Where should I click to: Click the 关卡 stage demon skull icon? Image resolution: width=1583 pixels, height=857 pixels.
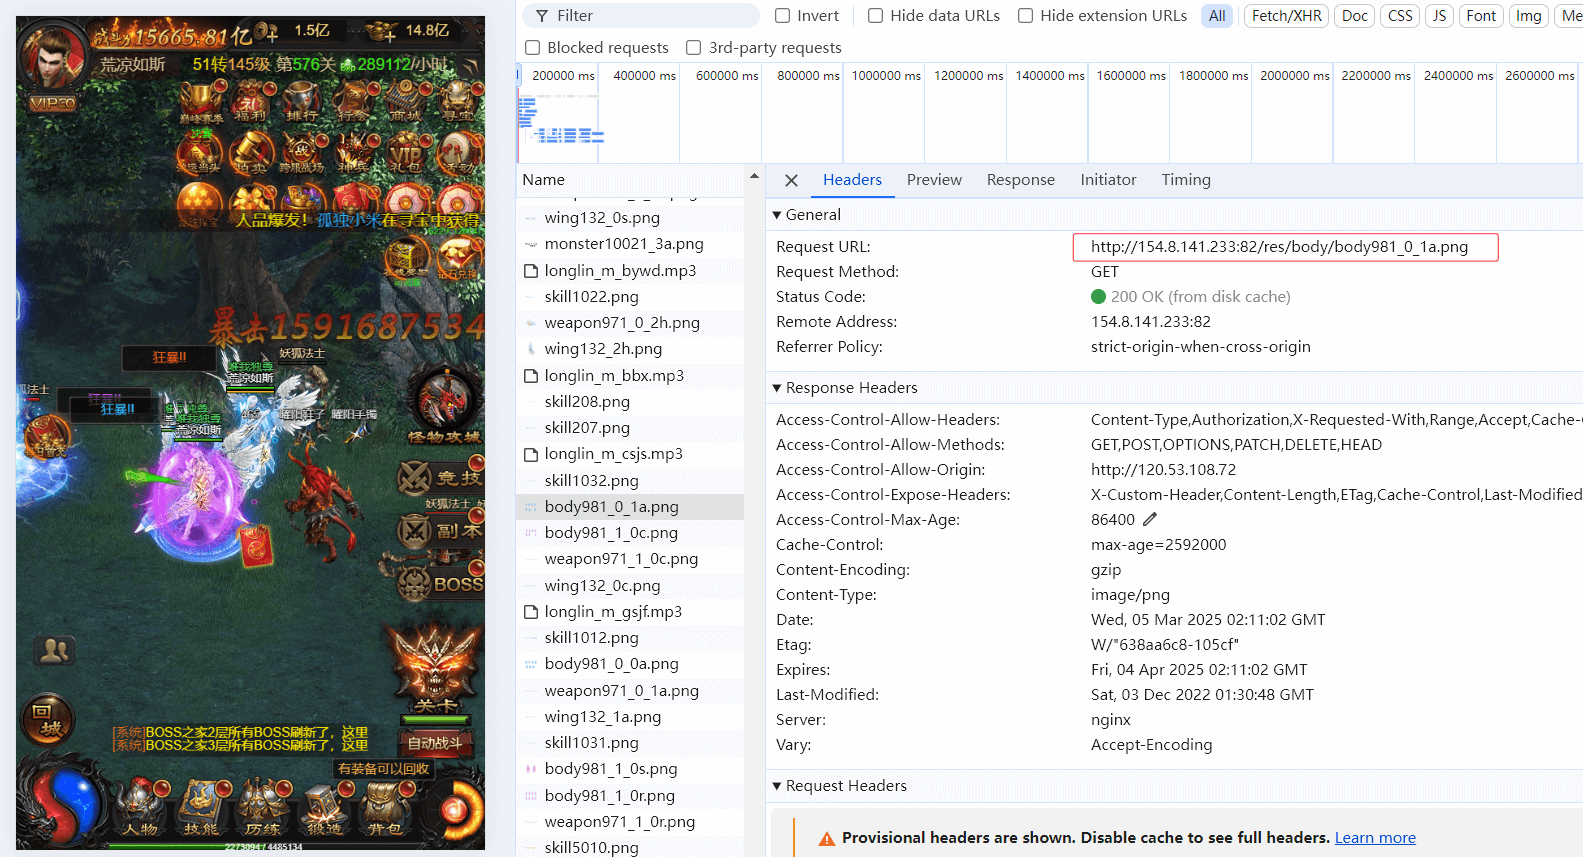tap(436, 669)
